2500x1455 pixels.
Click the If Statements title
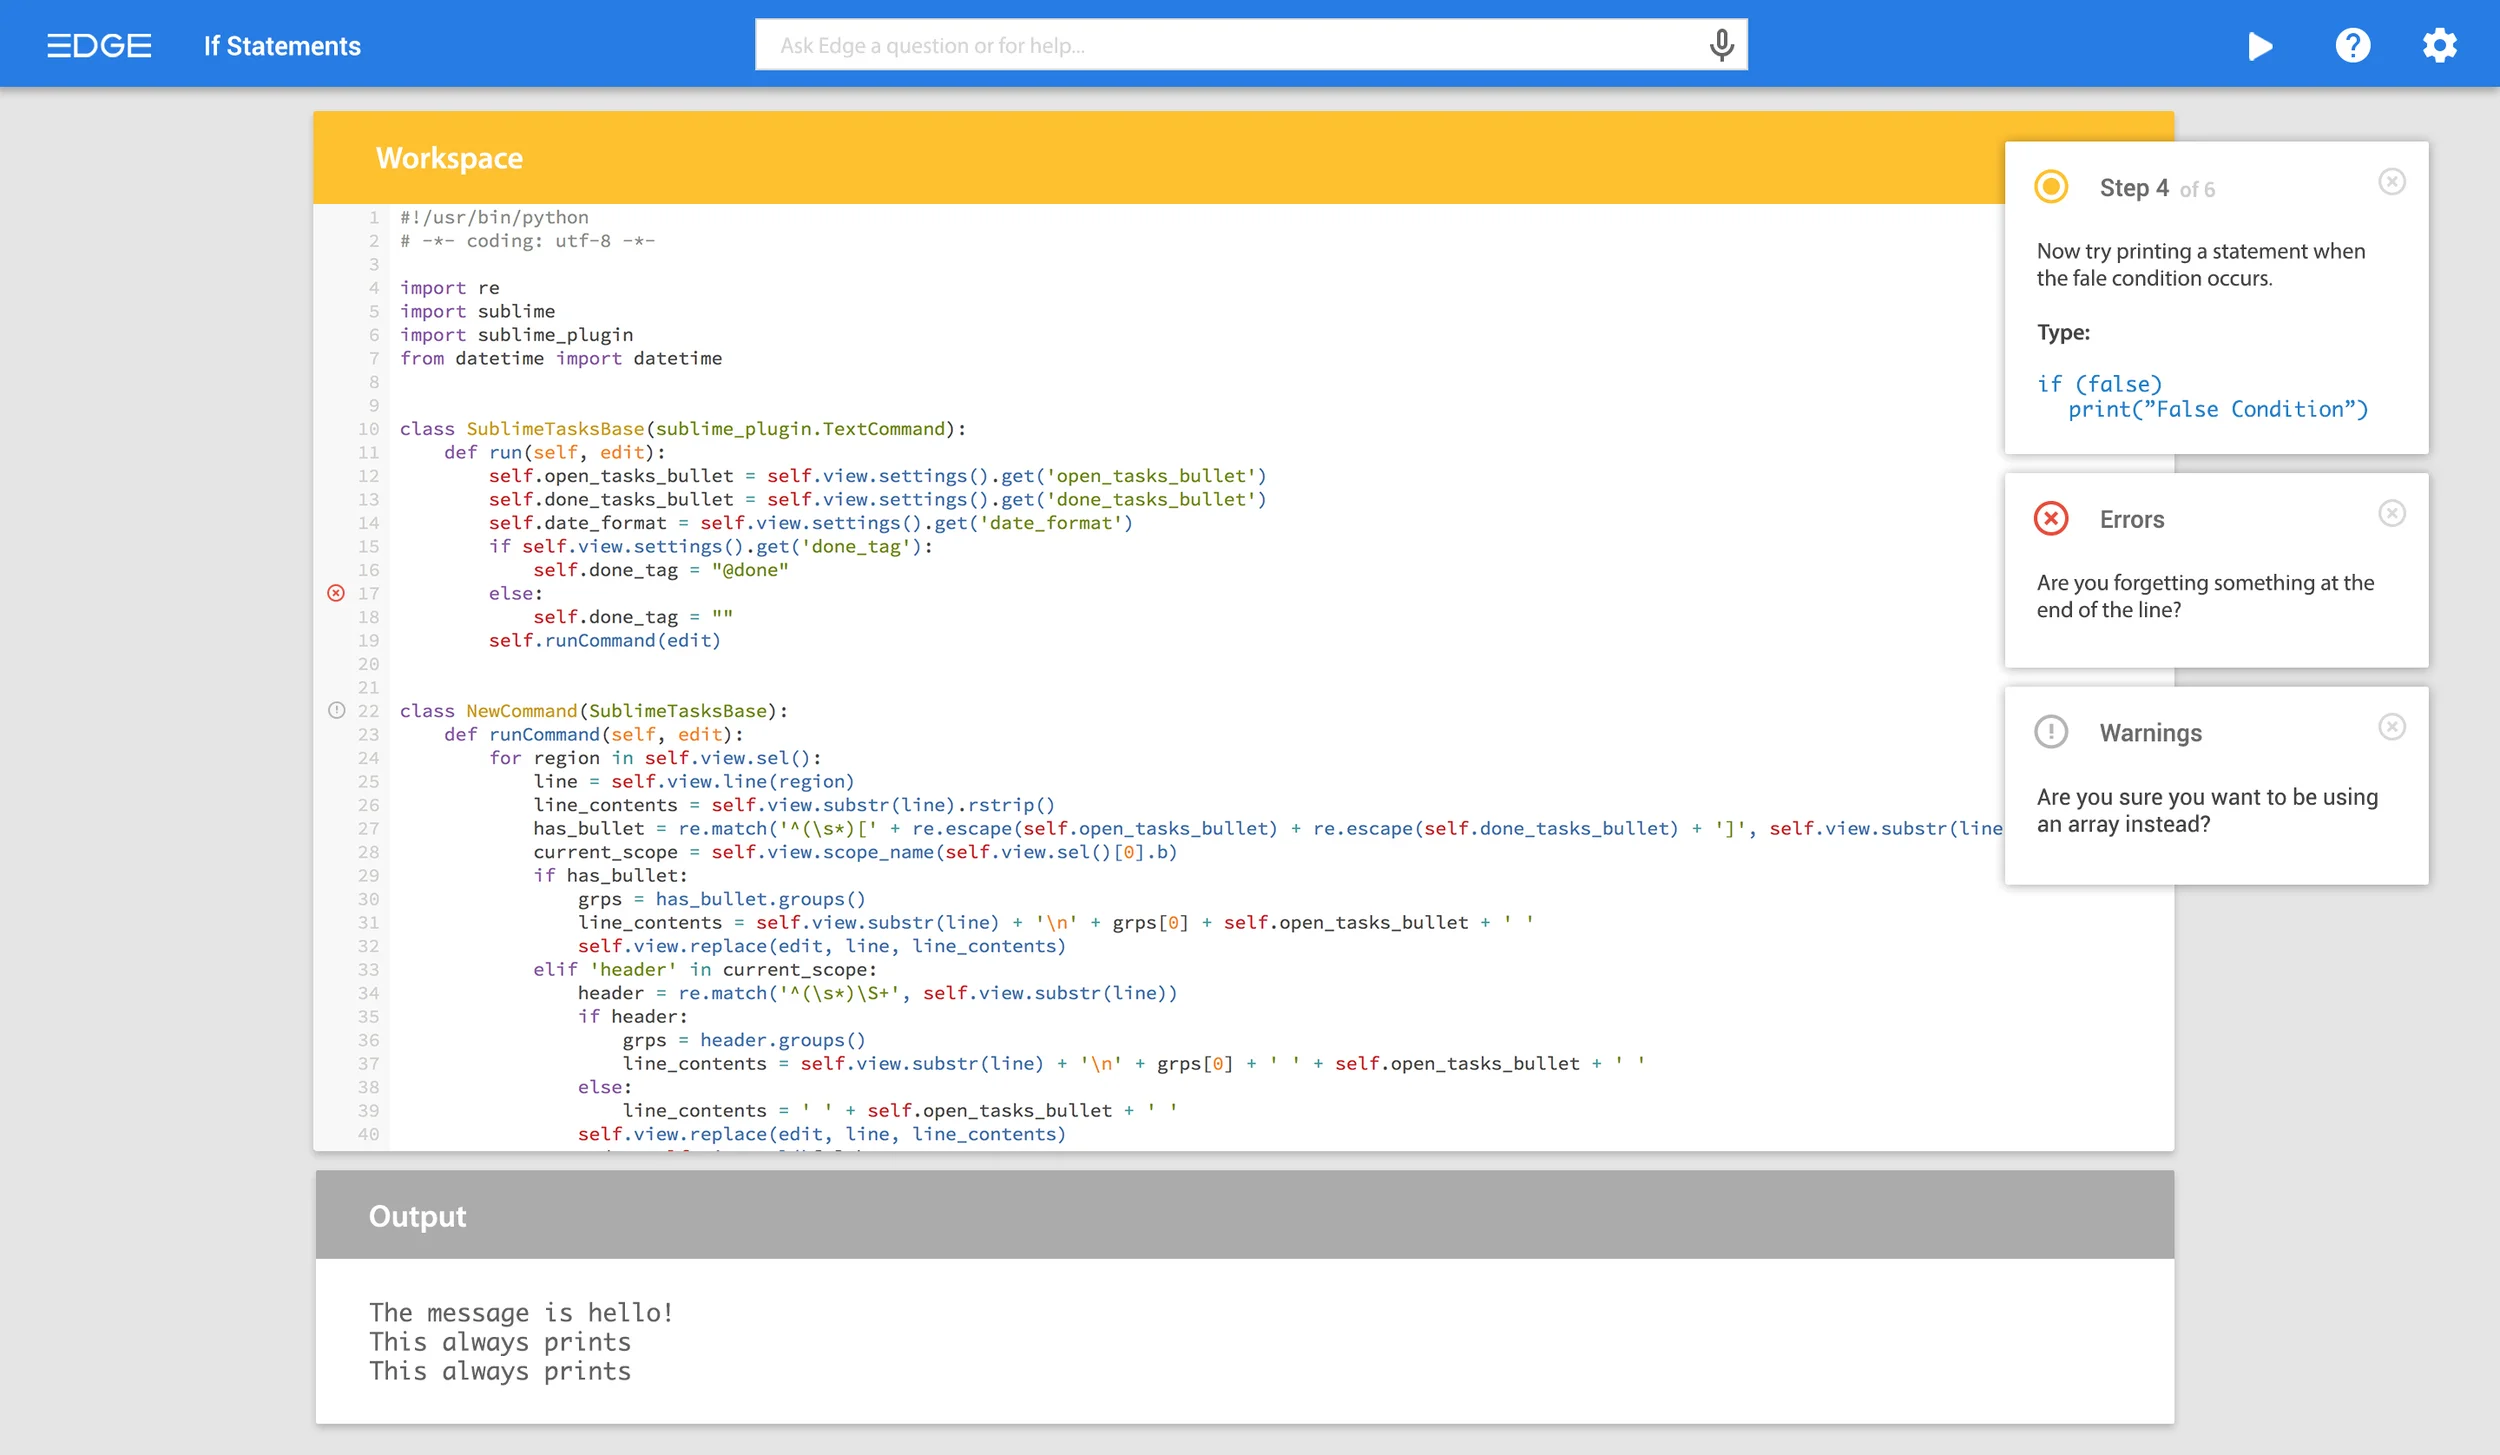282,46
